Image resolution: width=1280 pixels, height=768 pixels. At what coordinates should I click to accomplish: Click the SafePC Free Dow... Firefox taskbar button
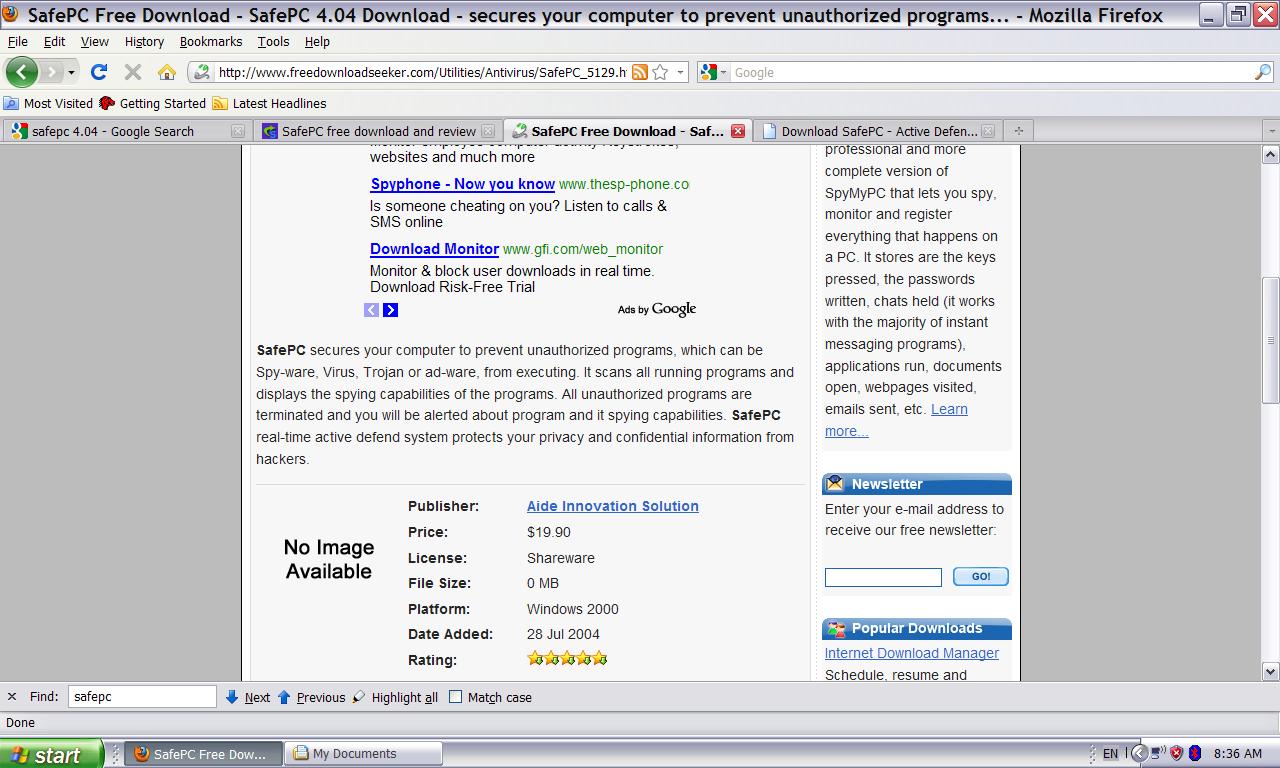click(204, 754)
